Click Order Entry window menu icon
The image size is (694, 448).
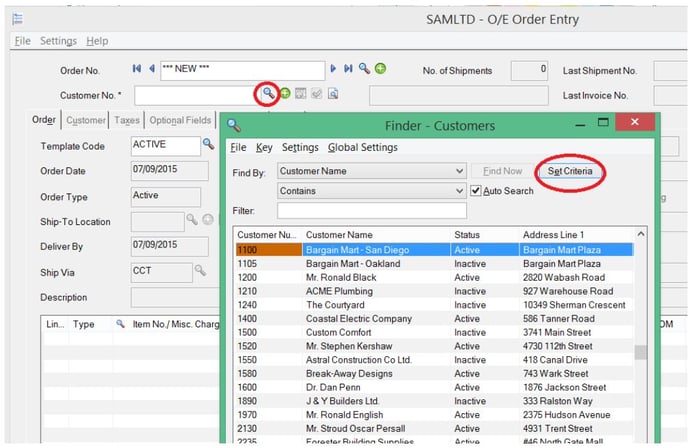coord(17,19)
